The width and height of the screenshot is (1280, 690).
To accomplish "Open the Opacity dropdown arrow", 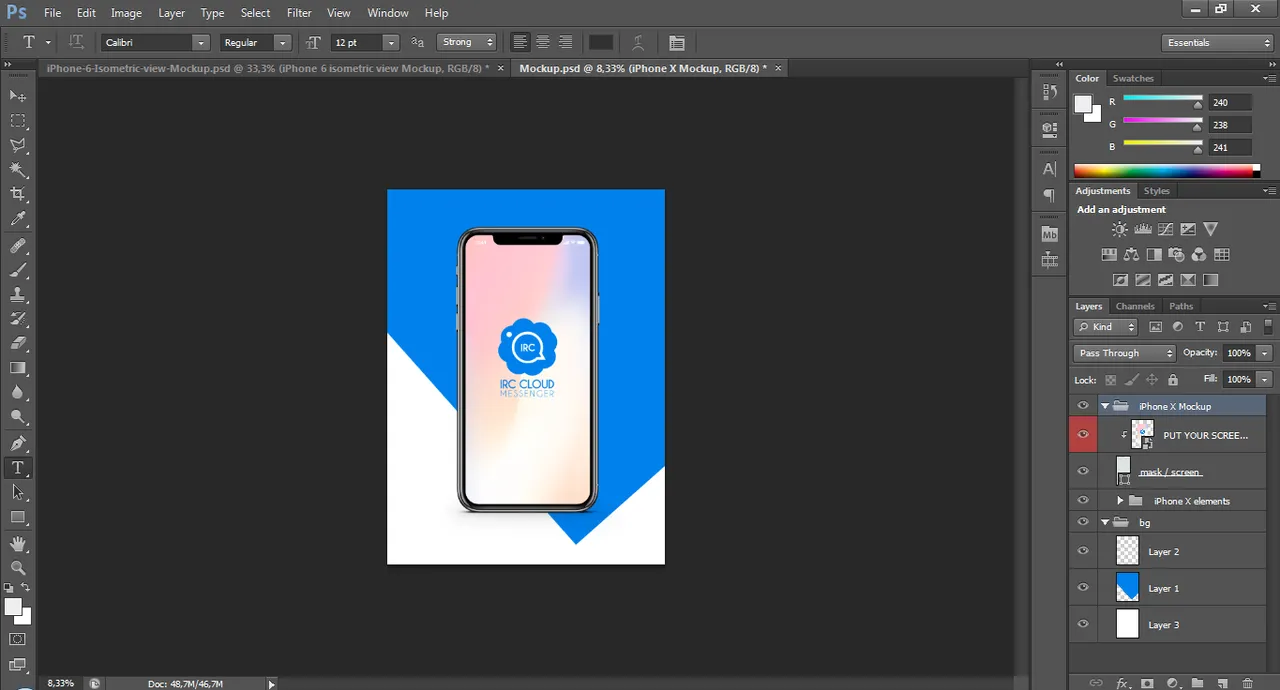I will (1265, 353).
